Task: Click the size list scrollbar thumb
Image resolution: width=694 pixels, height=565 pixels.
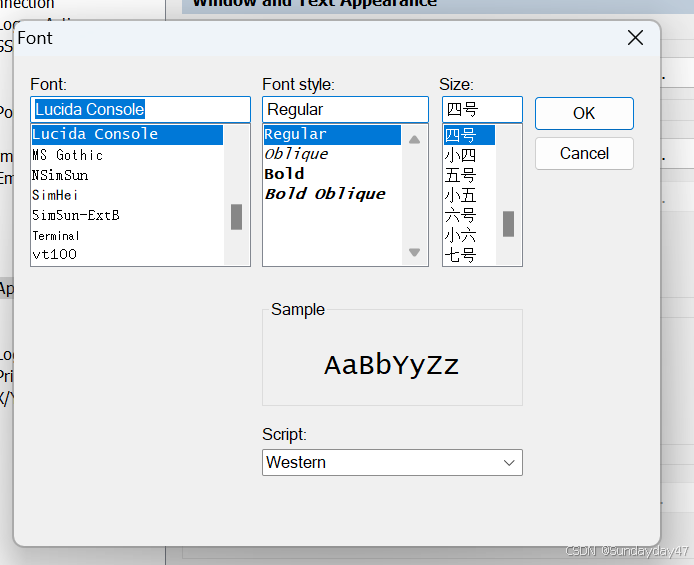Action: click(x=508, y=223)
